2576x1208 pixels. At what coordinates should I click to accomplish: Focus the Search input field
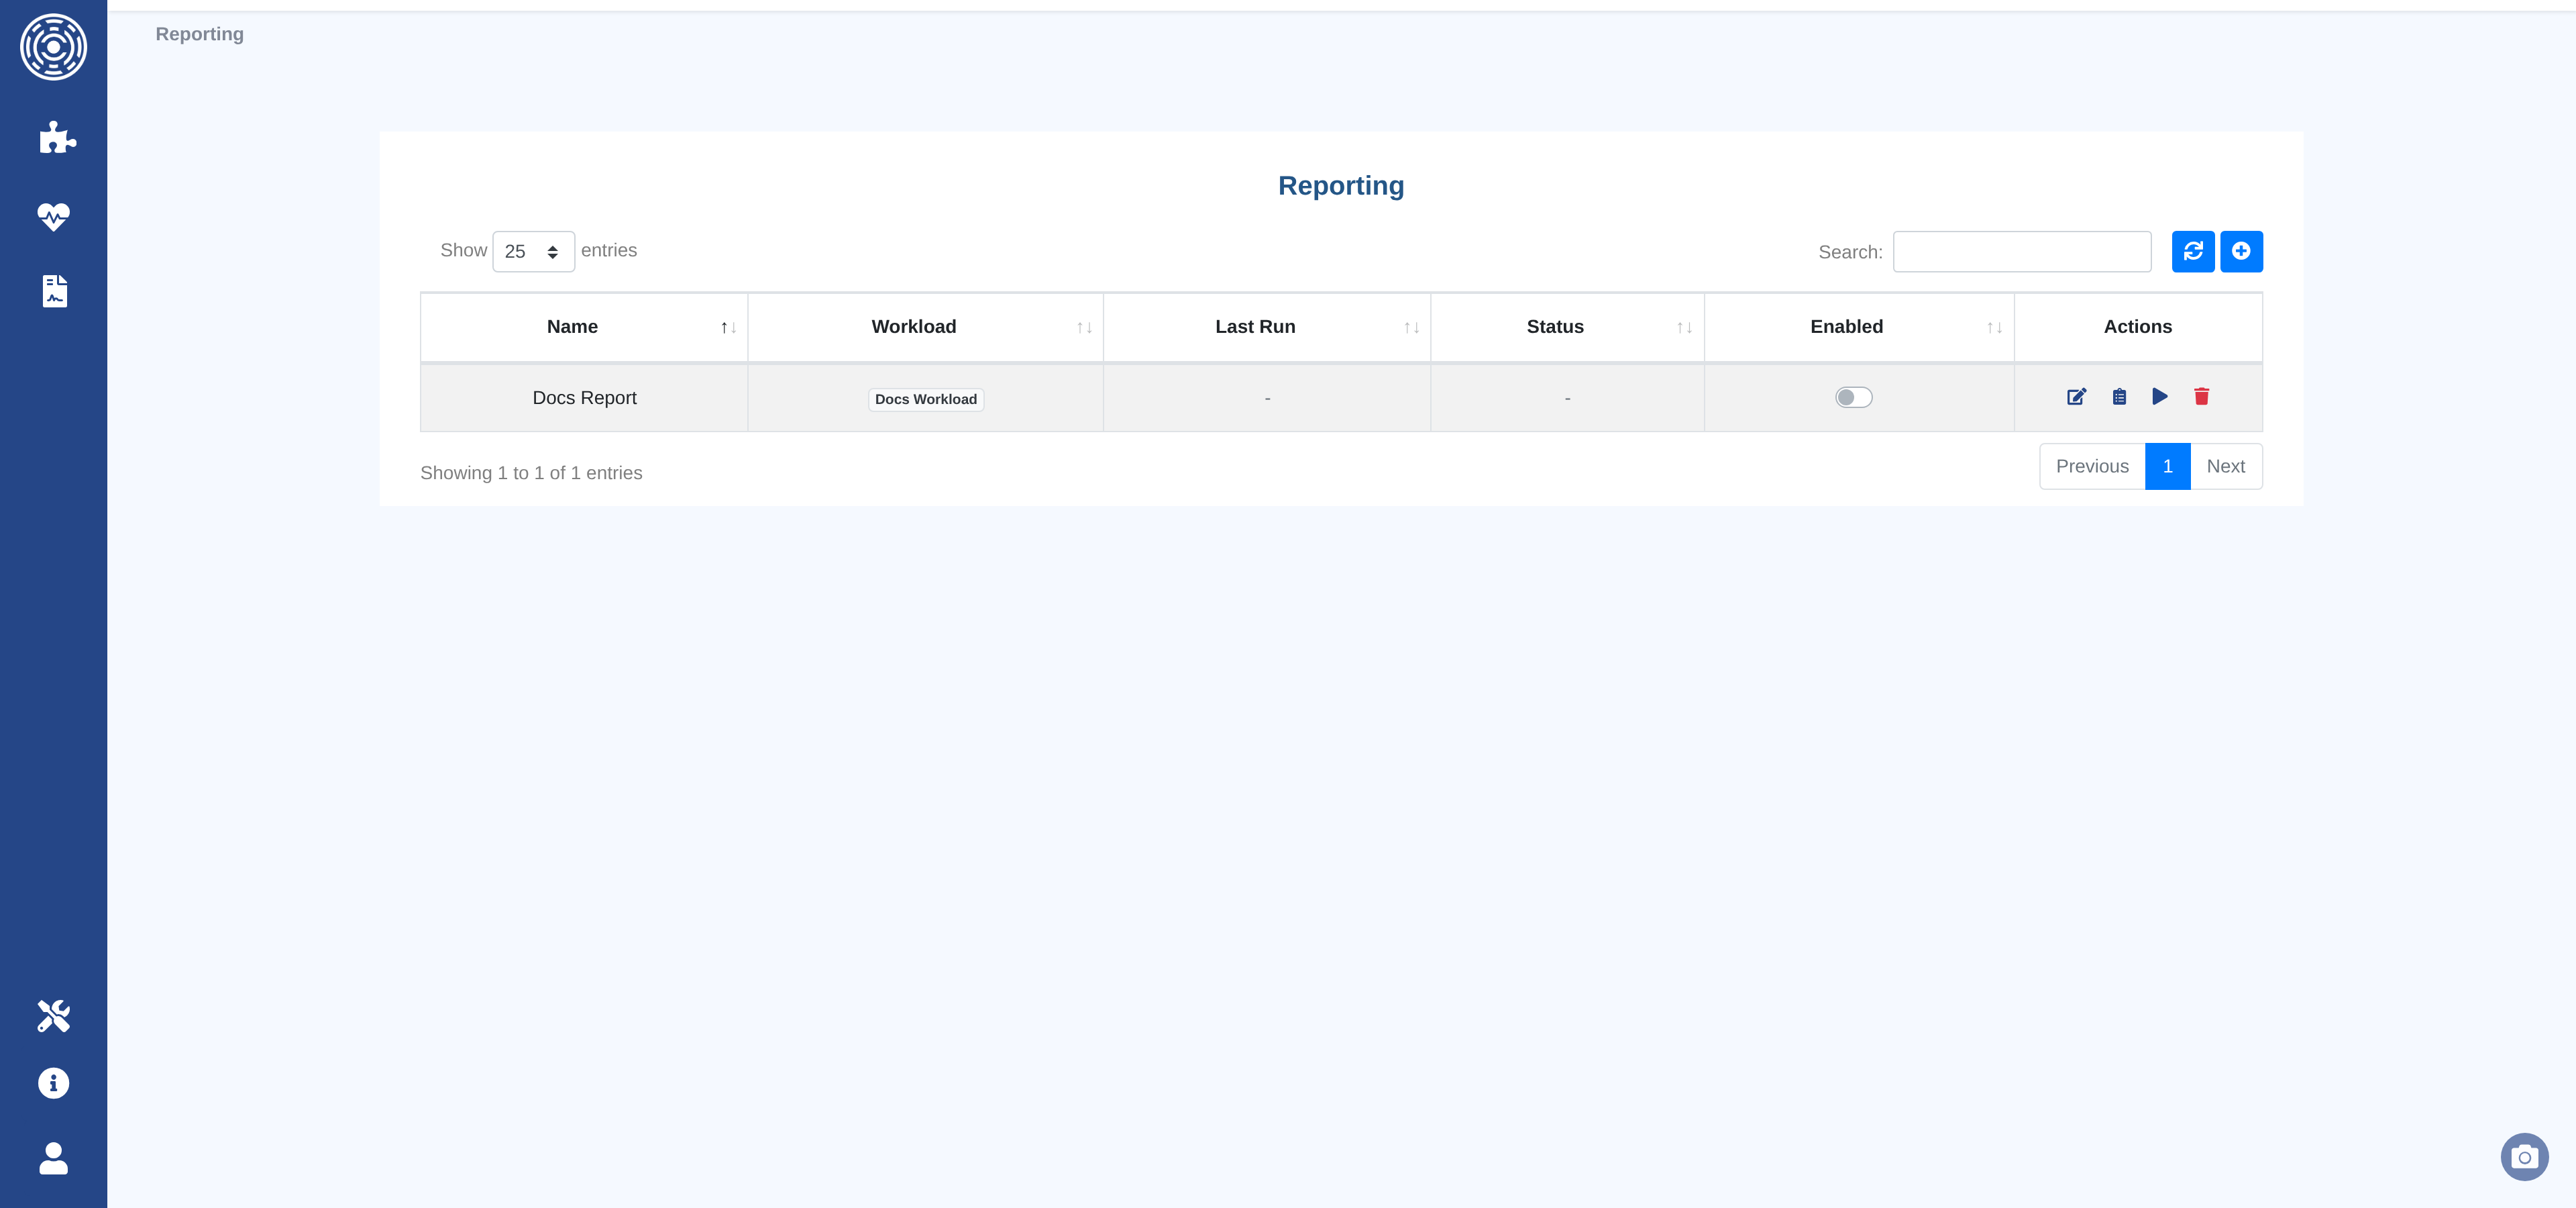pyautogui.click(x=2022, y=251)
